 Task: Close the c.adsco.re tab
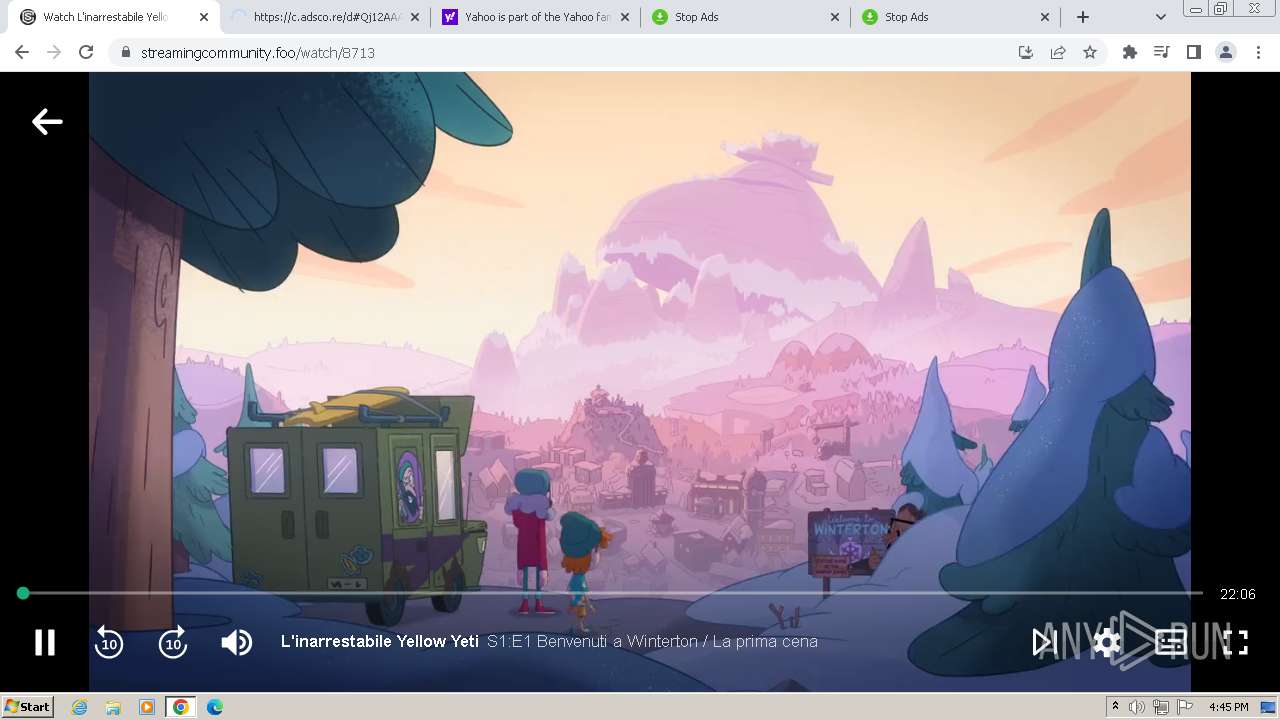coord(415,17)
